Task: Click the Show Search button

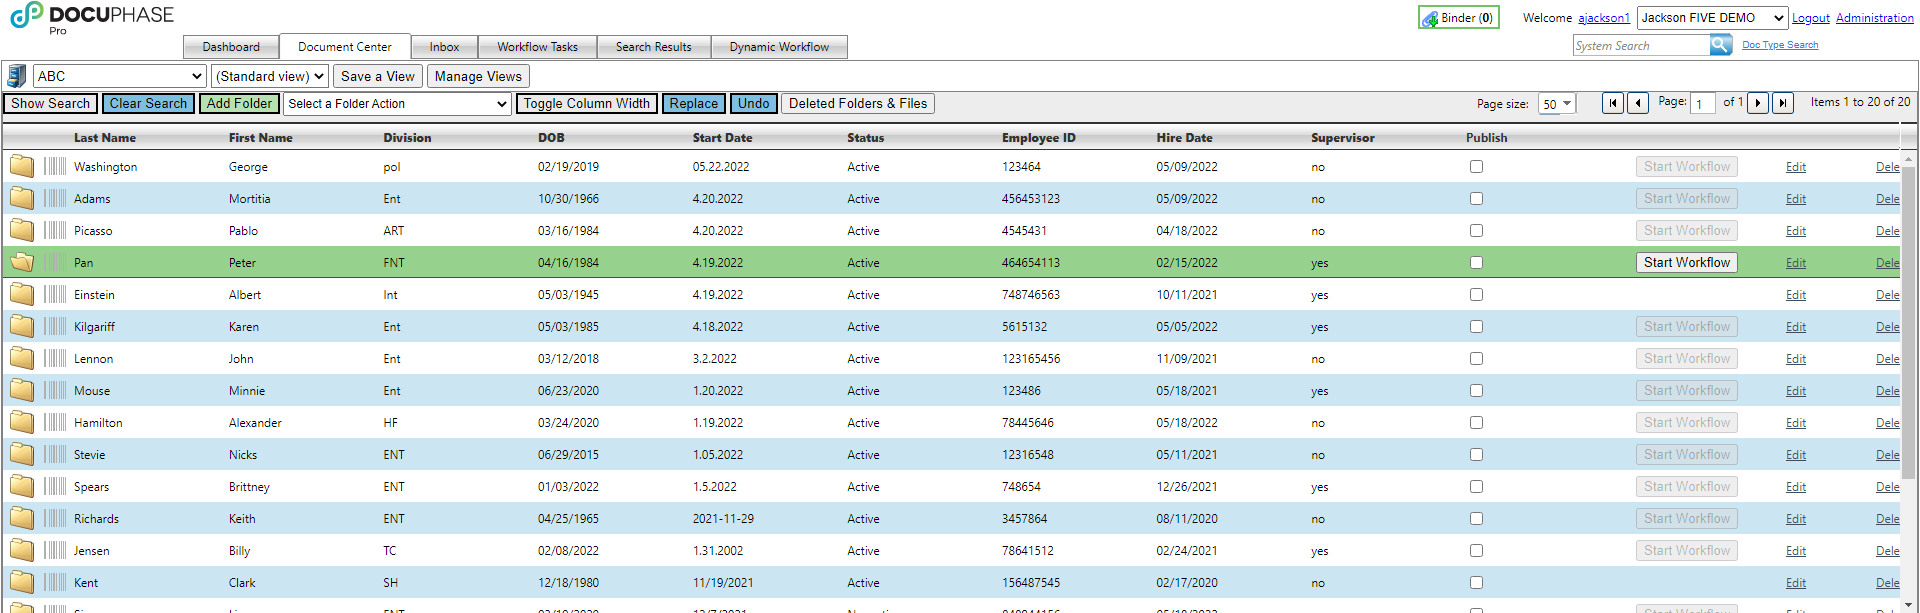Action: 50,104
